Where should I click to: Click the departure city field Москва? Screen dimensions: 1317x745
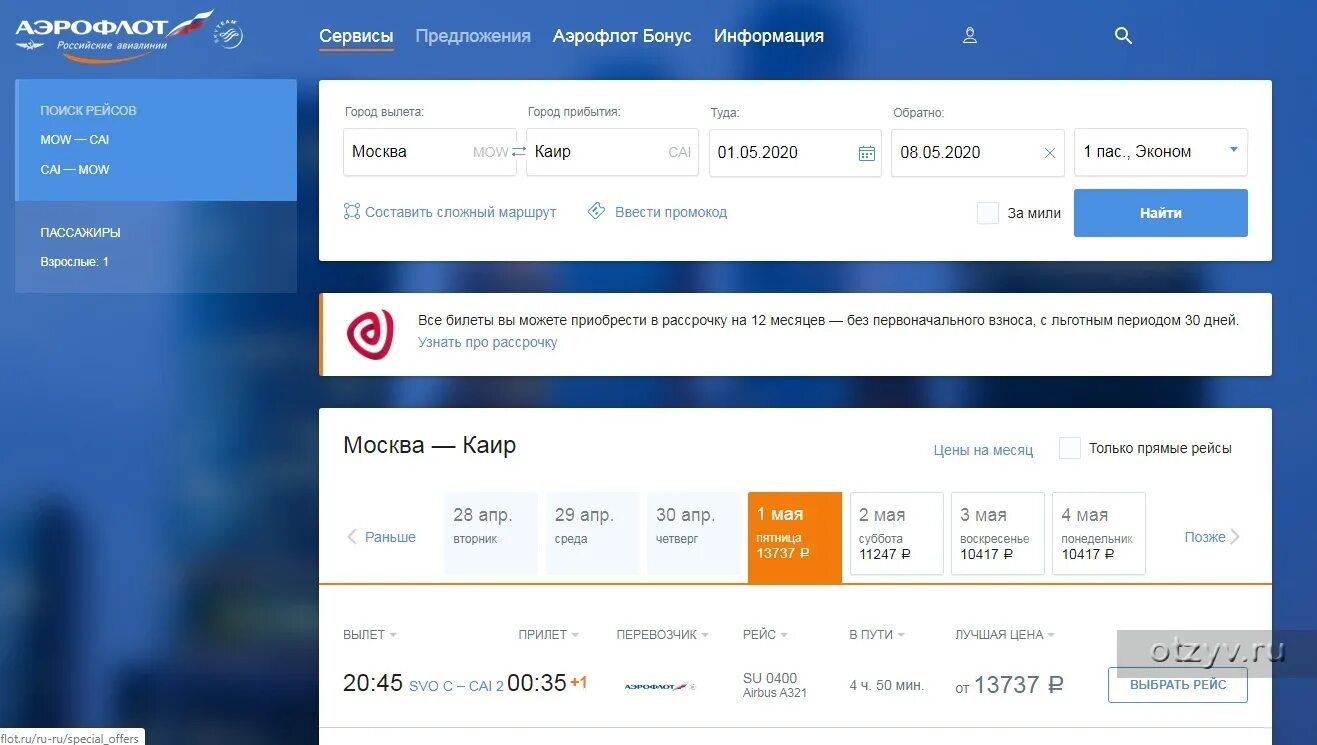429,152
